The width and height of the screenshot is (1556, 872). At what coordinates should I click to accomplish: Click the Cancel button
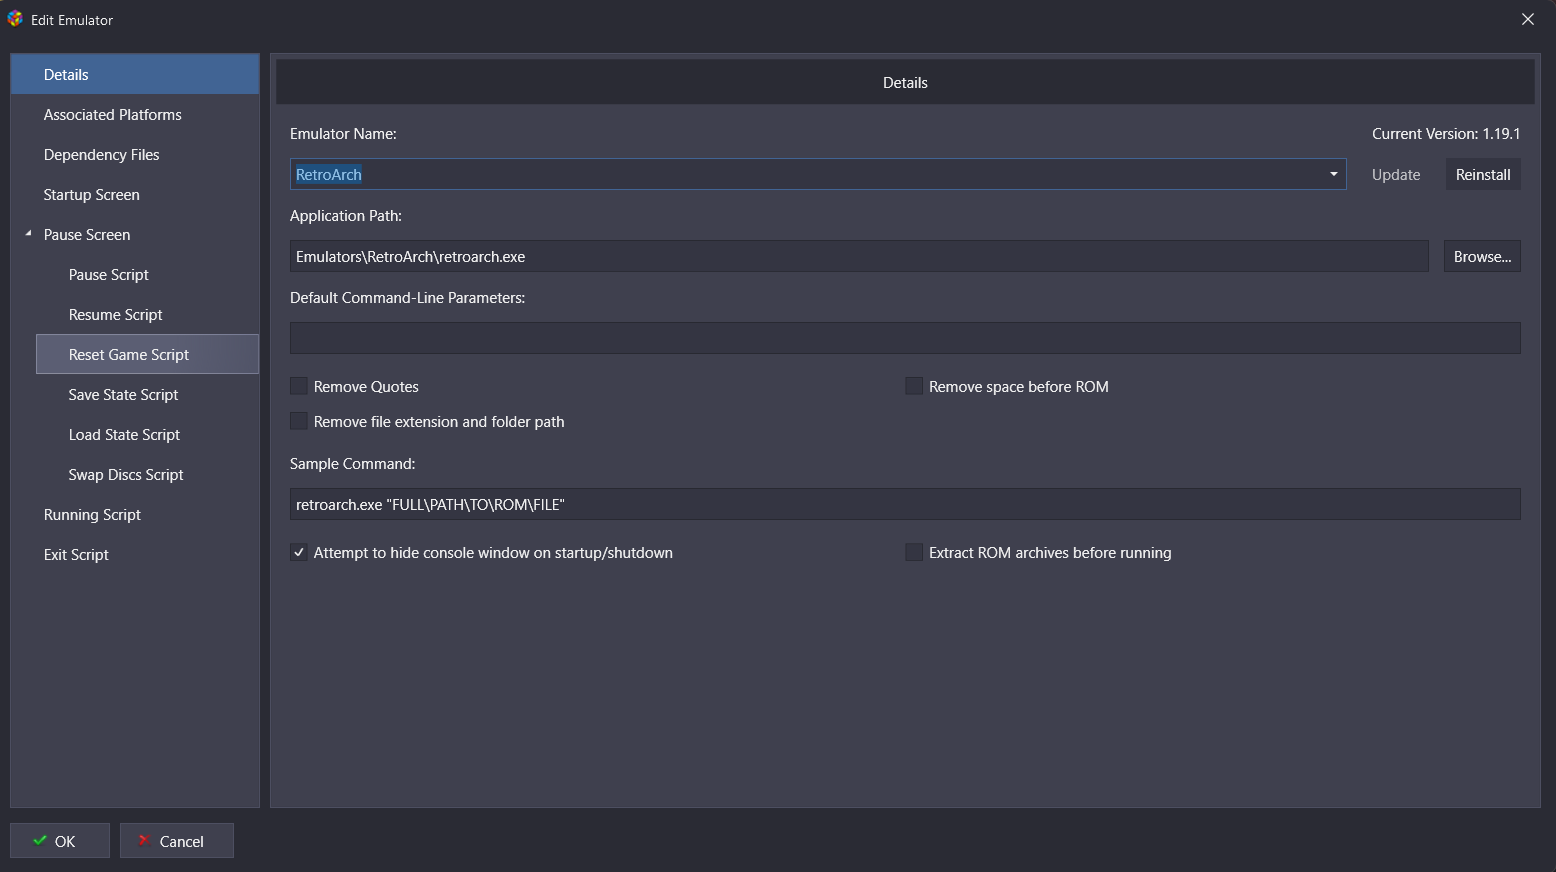pyautogui.click(x=177, y=841)
